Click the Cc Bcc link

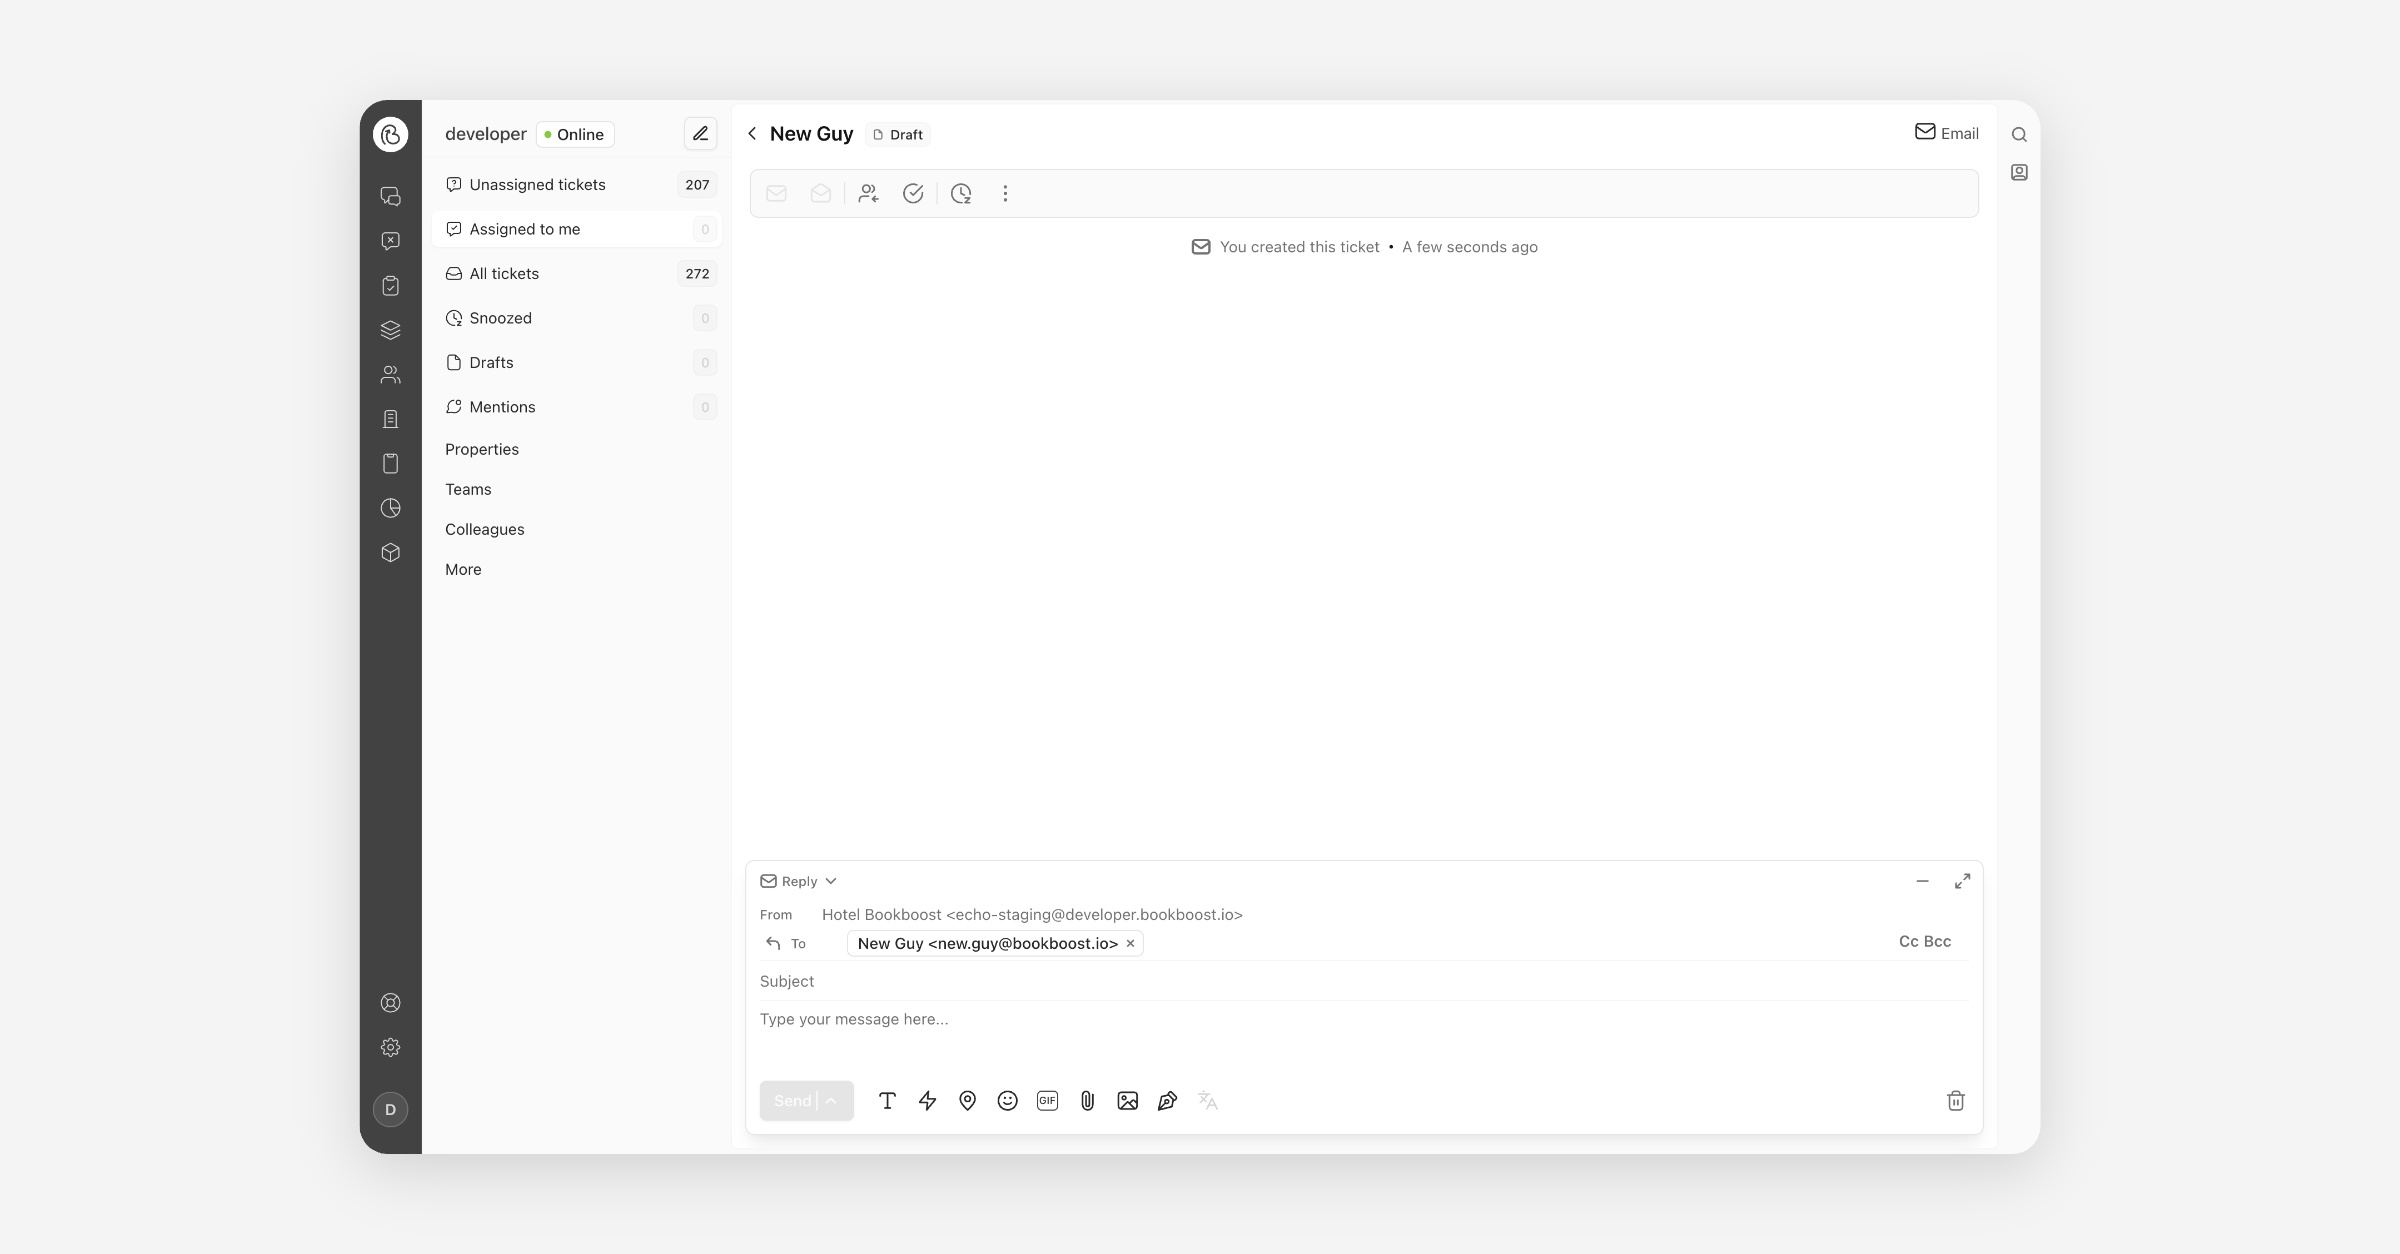point(1925,942)
